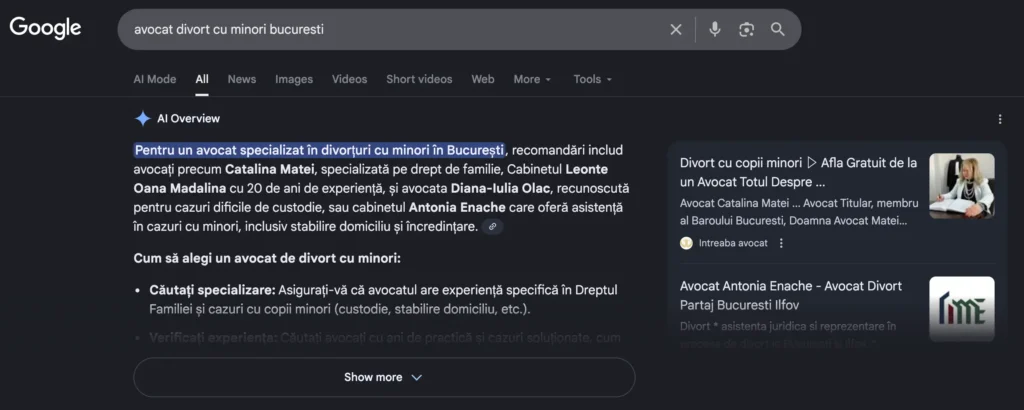Click the AI Overview sparkle icon
Image resolution: width=1024 pixels, height=410 pixels.
click(142, 119)
